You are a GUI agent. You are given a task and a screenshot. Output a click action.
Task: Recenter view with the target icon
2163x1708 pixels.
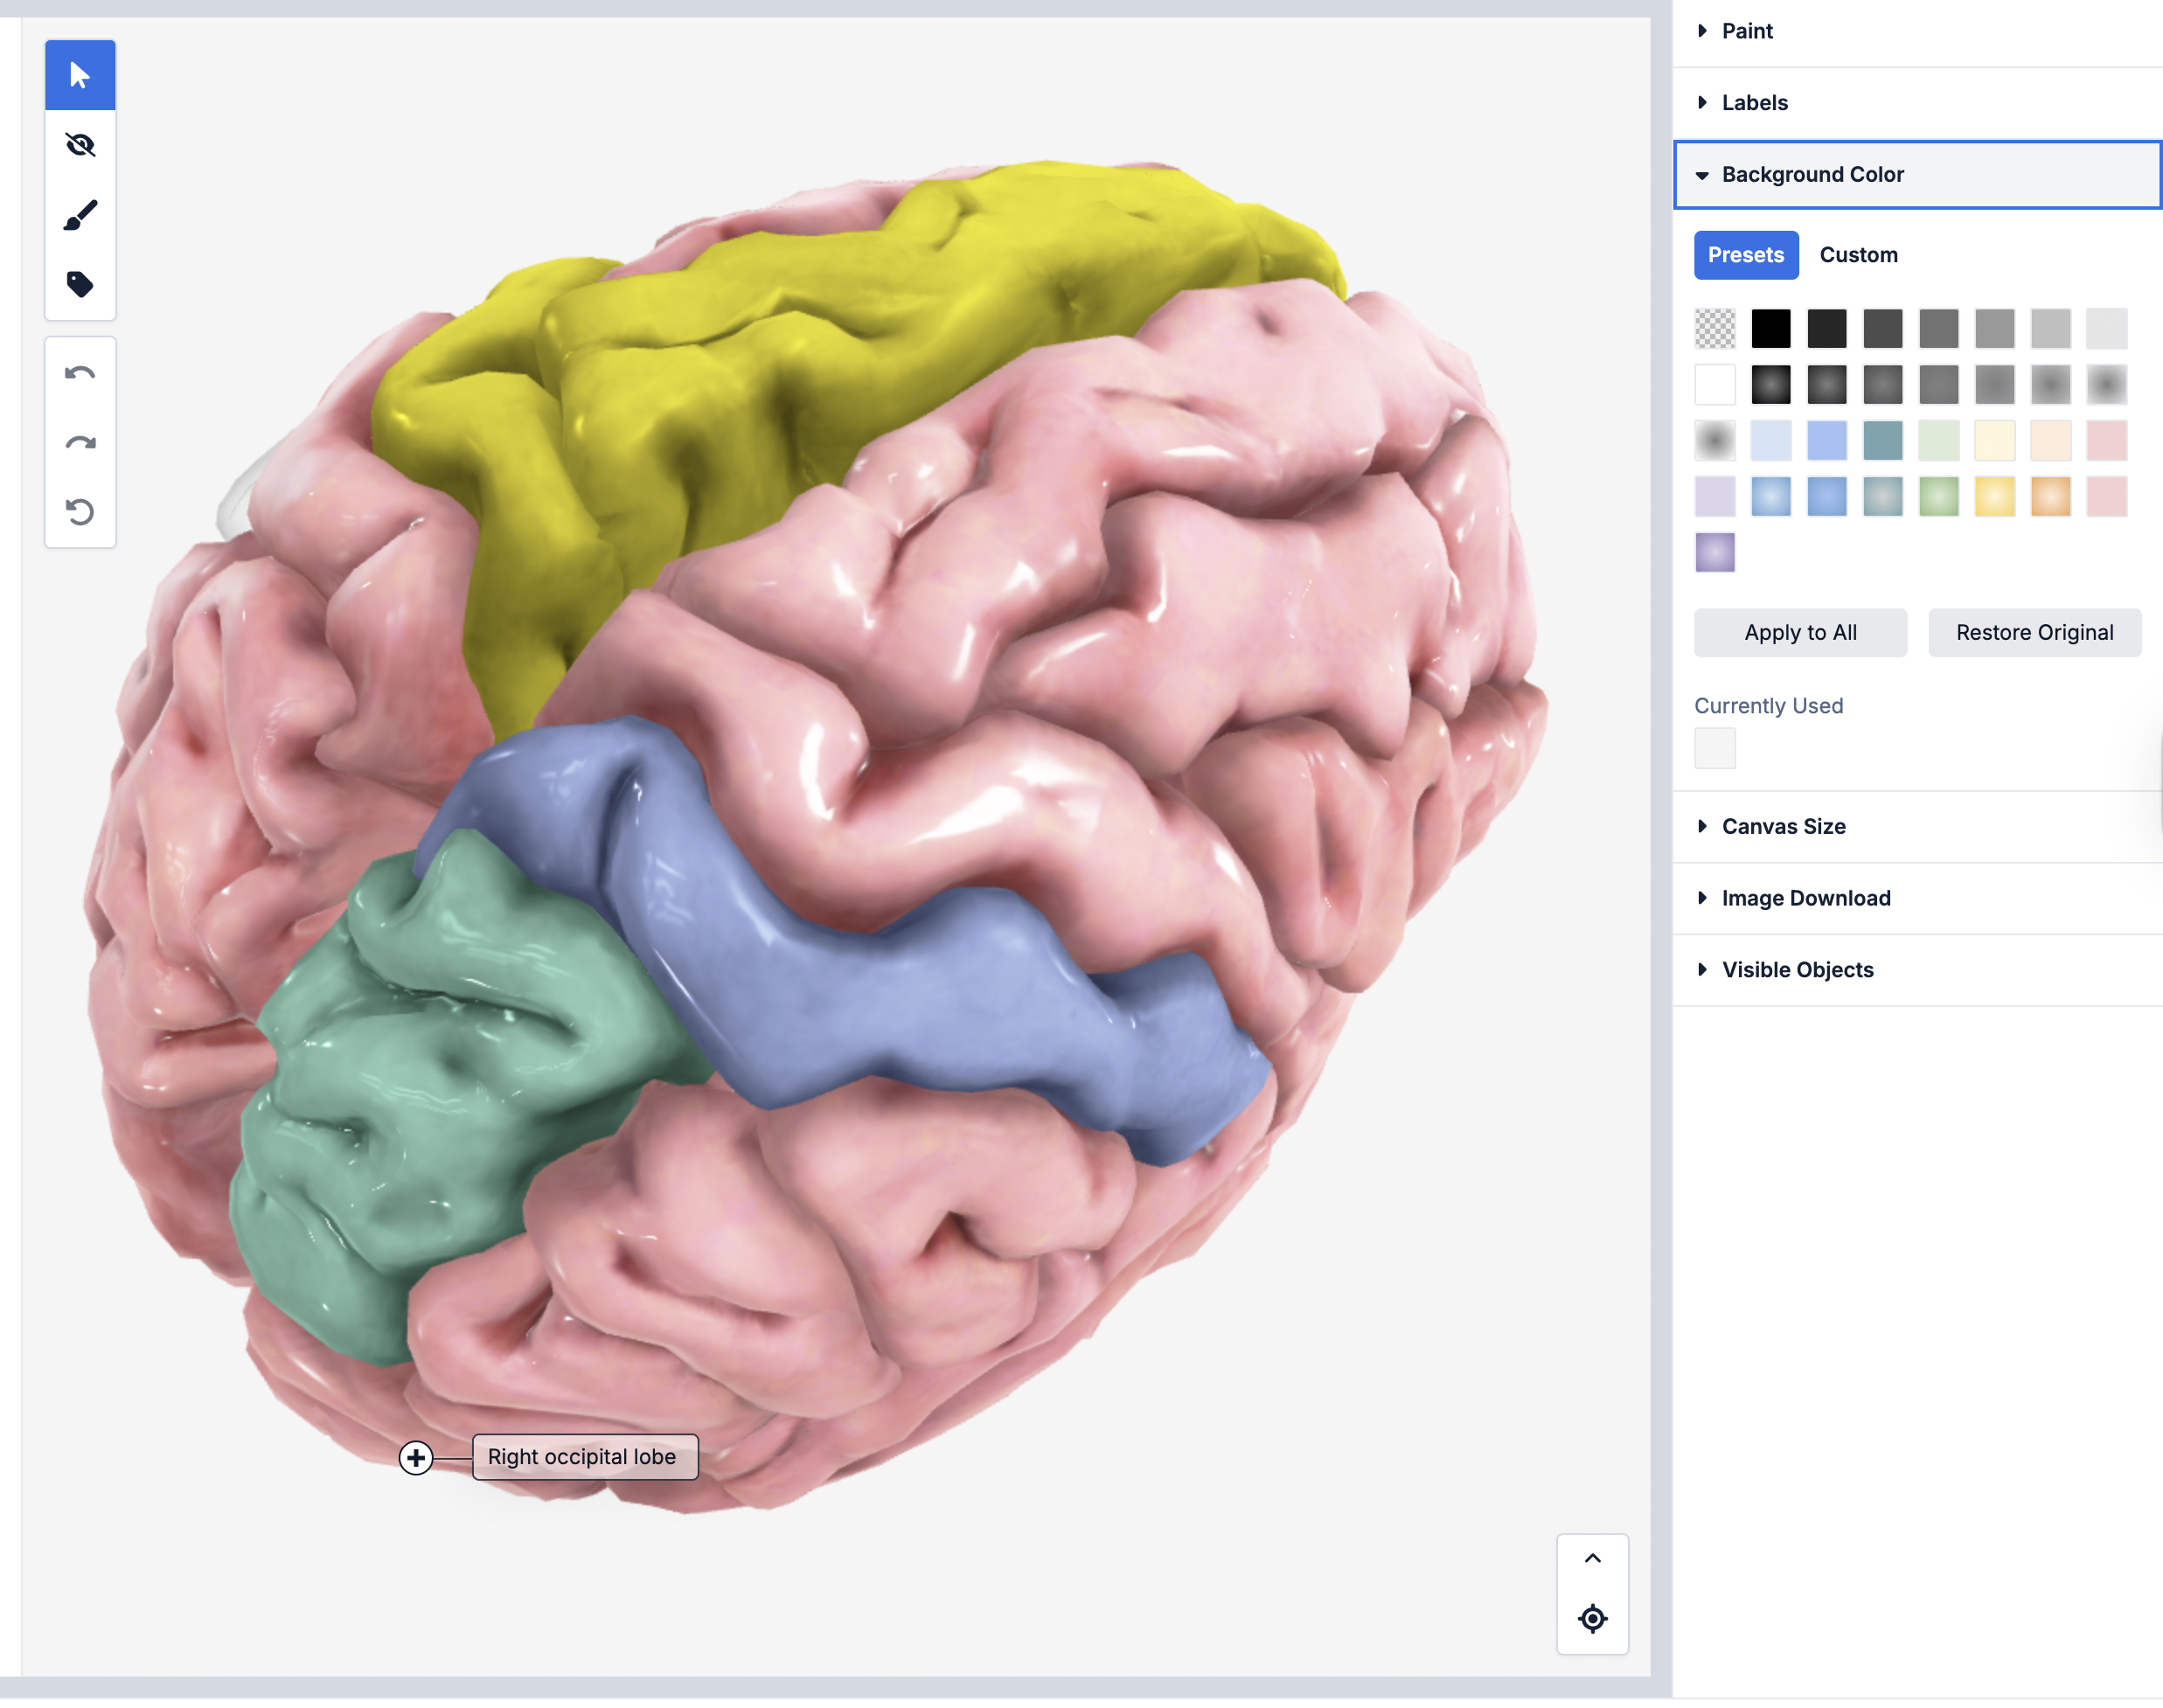1592,1618
